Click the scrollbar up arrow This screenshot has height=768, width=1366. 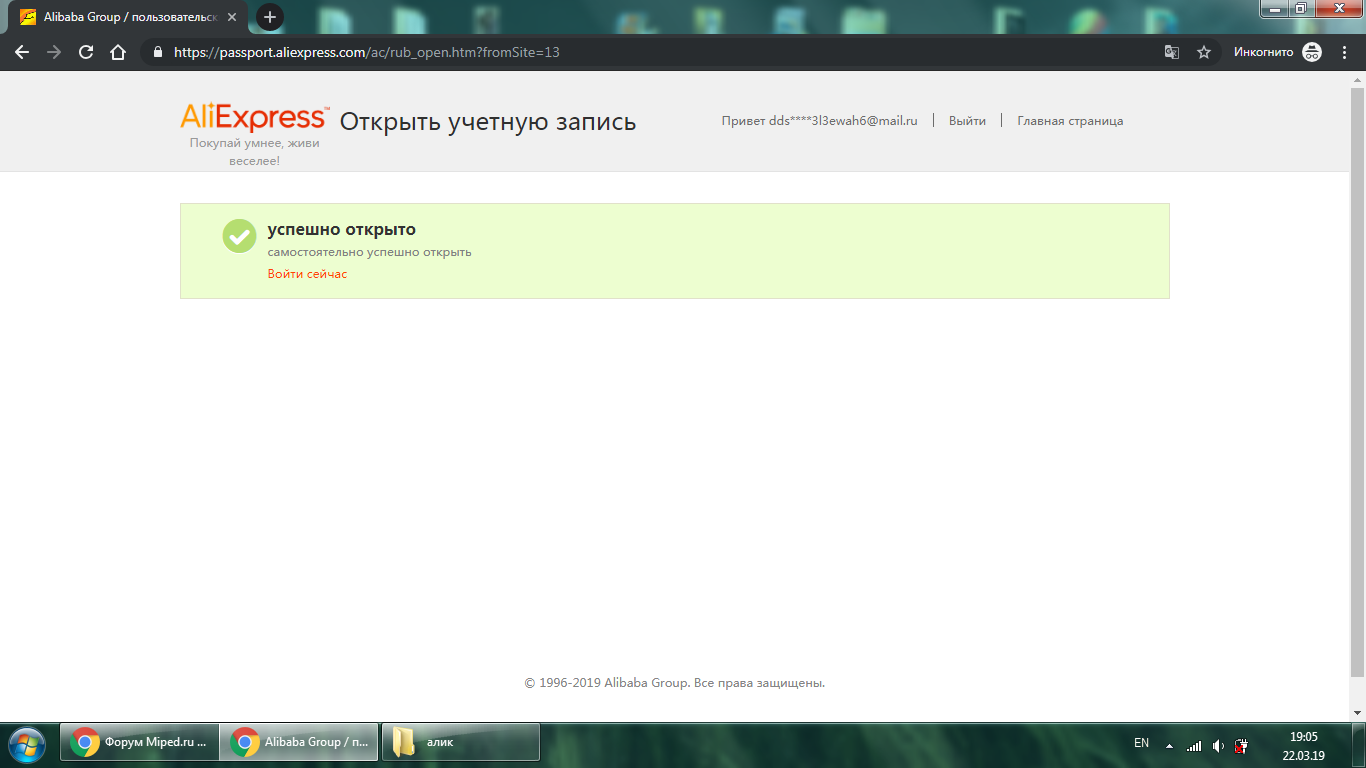click(x=1357, y=80)
